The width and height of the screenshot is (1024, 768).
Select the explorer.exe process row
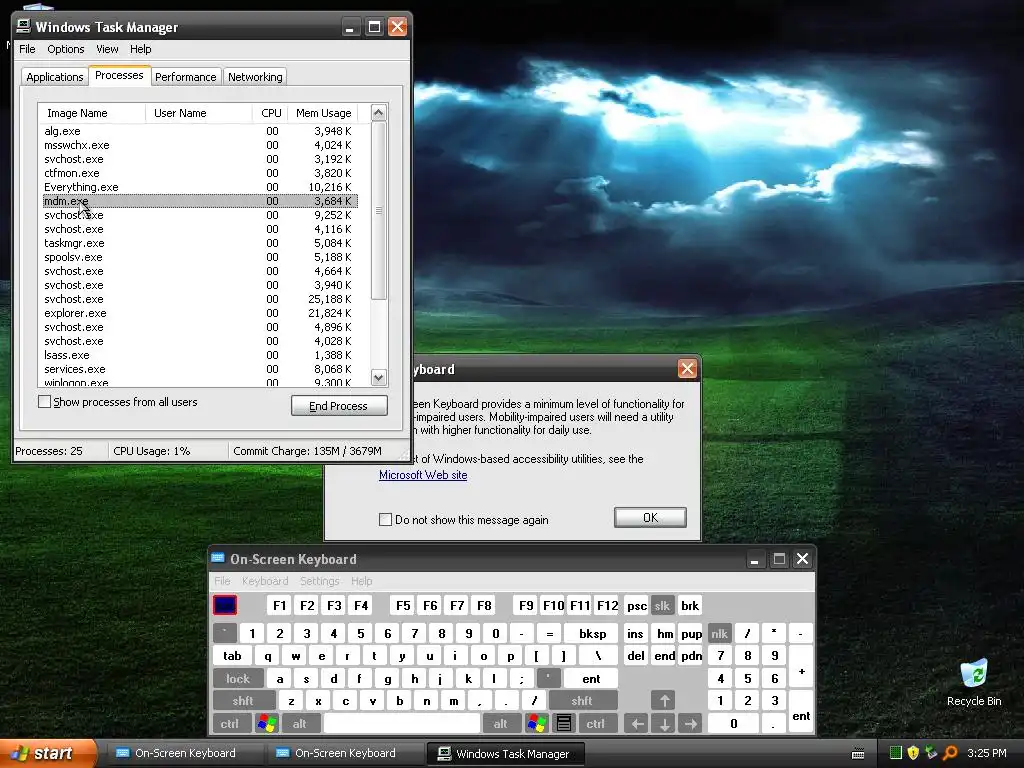click(200, 313)
